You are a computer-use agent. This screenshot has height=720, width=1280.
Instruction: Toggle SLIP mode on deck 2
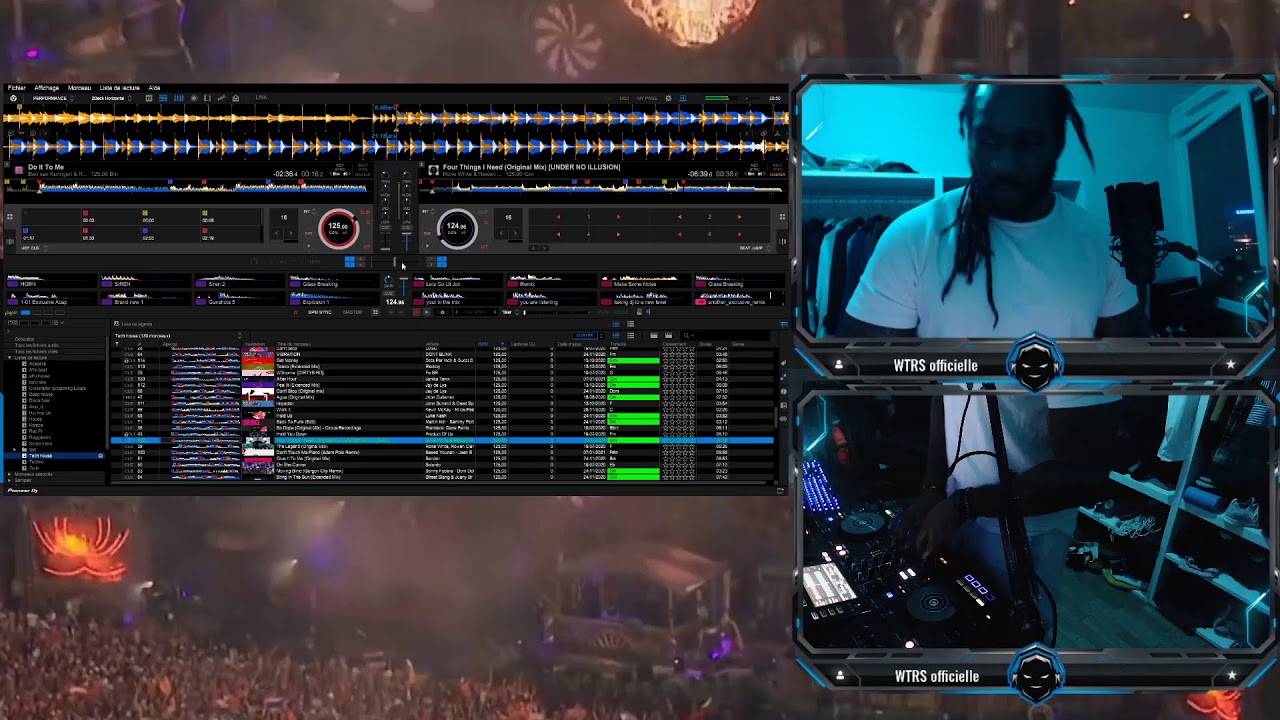pyautogui.click(x=483, y=212)
